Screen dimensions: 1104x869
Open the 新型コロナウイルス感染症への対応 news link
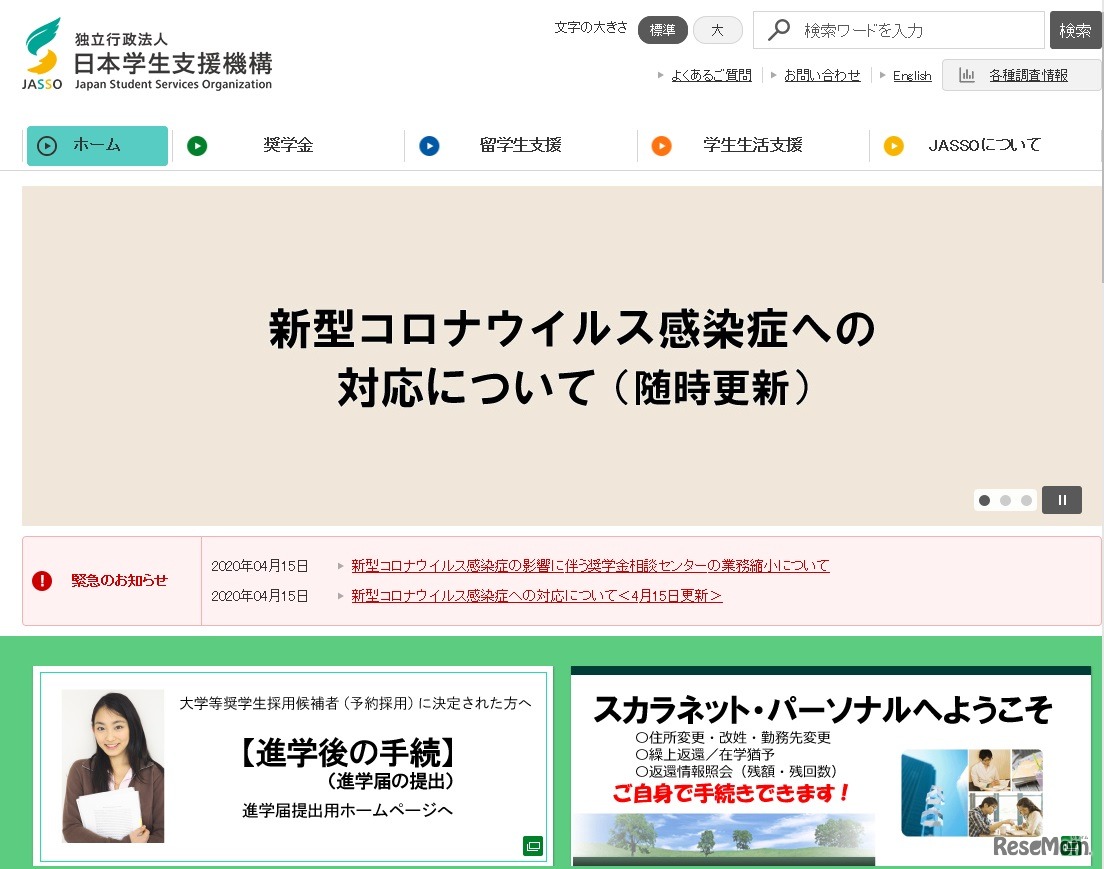[536, 594]
